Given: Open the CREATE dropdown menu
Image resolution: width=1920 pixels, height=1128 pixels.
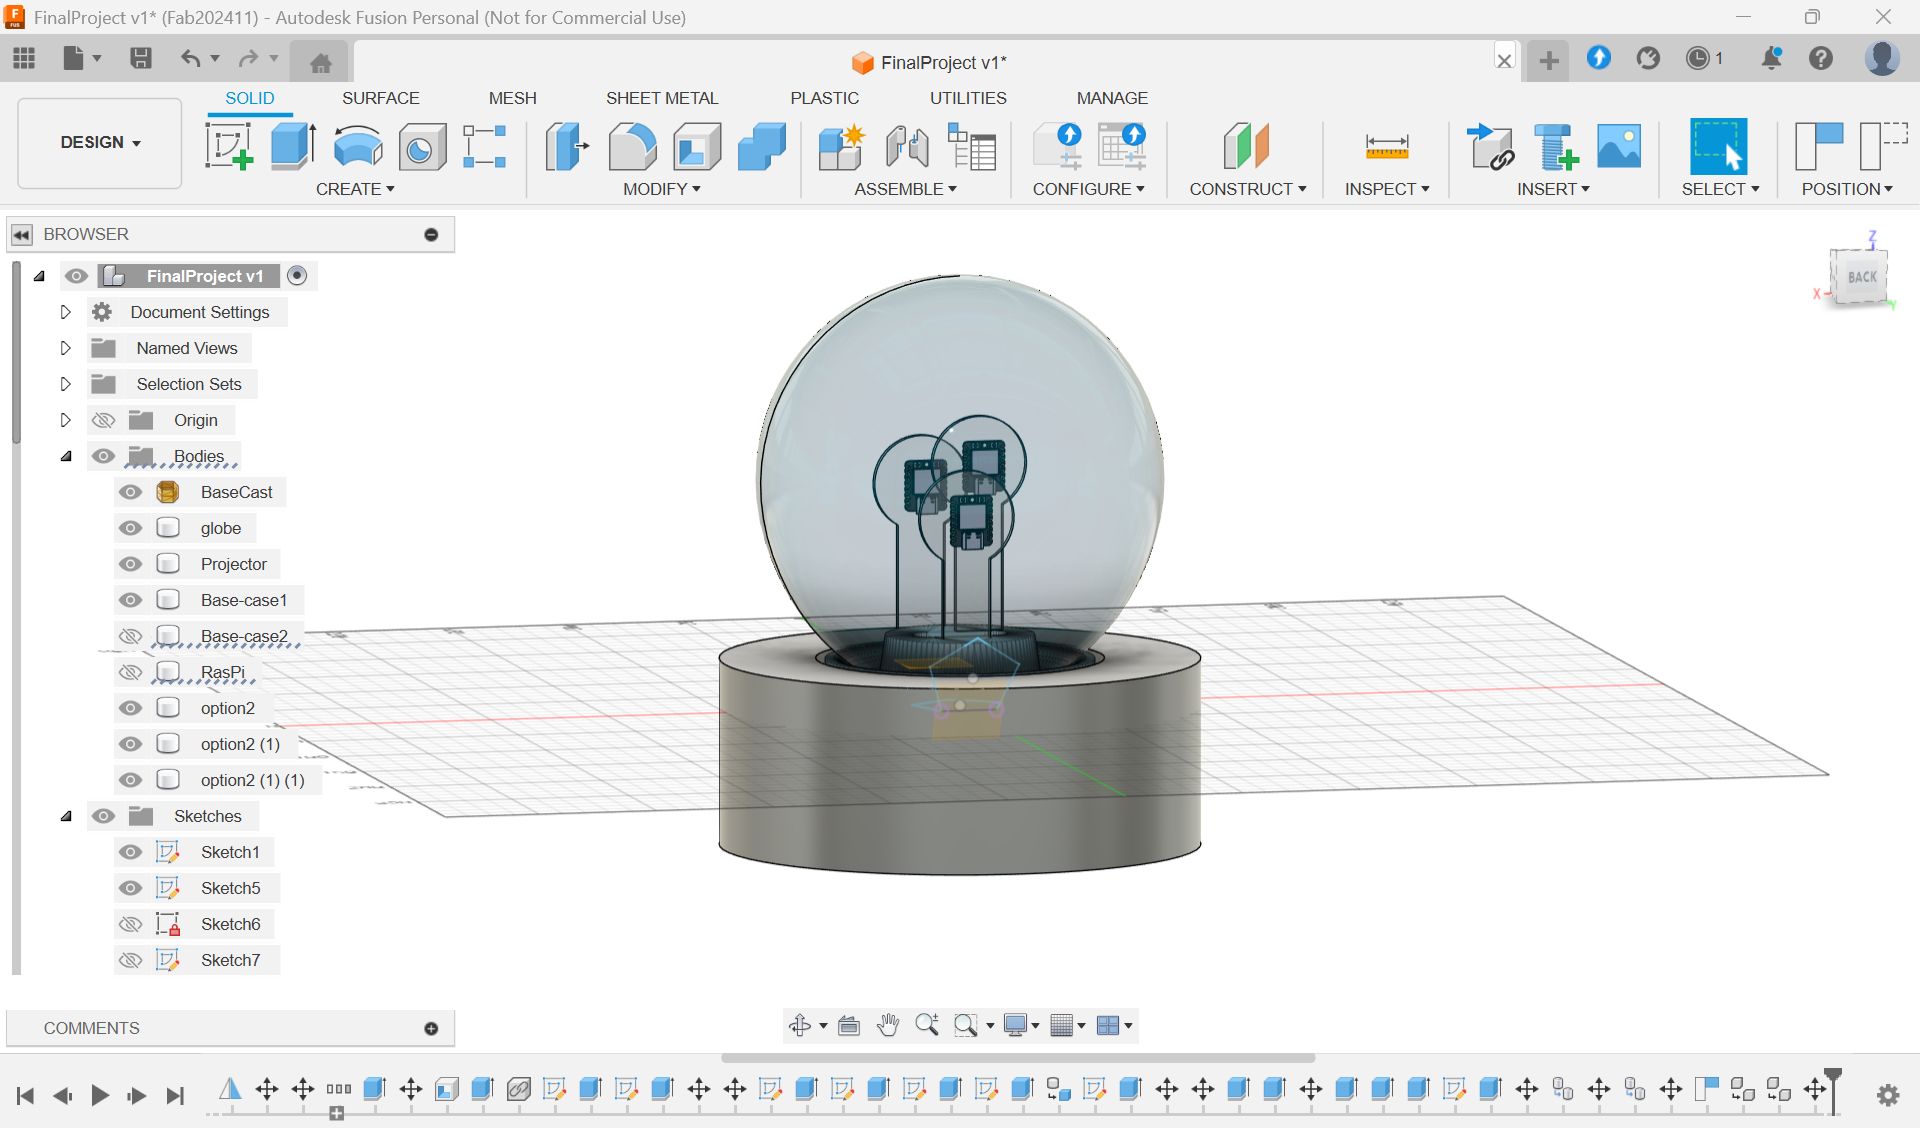Looking at the screenshot, I should tap(355, 189).
